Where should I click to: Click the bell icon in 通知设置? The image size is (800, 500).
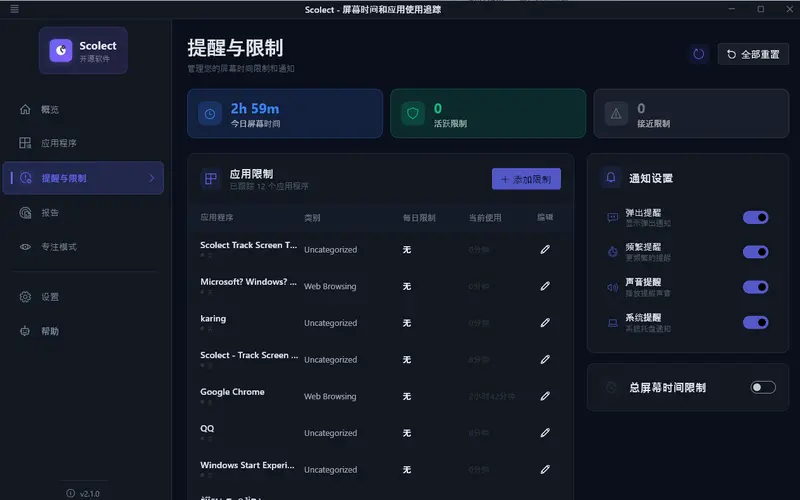tap(611, 178)
